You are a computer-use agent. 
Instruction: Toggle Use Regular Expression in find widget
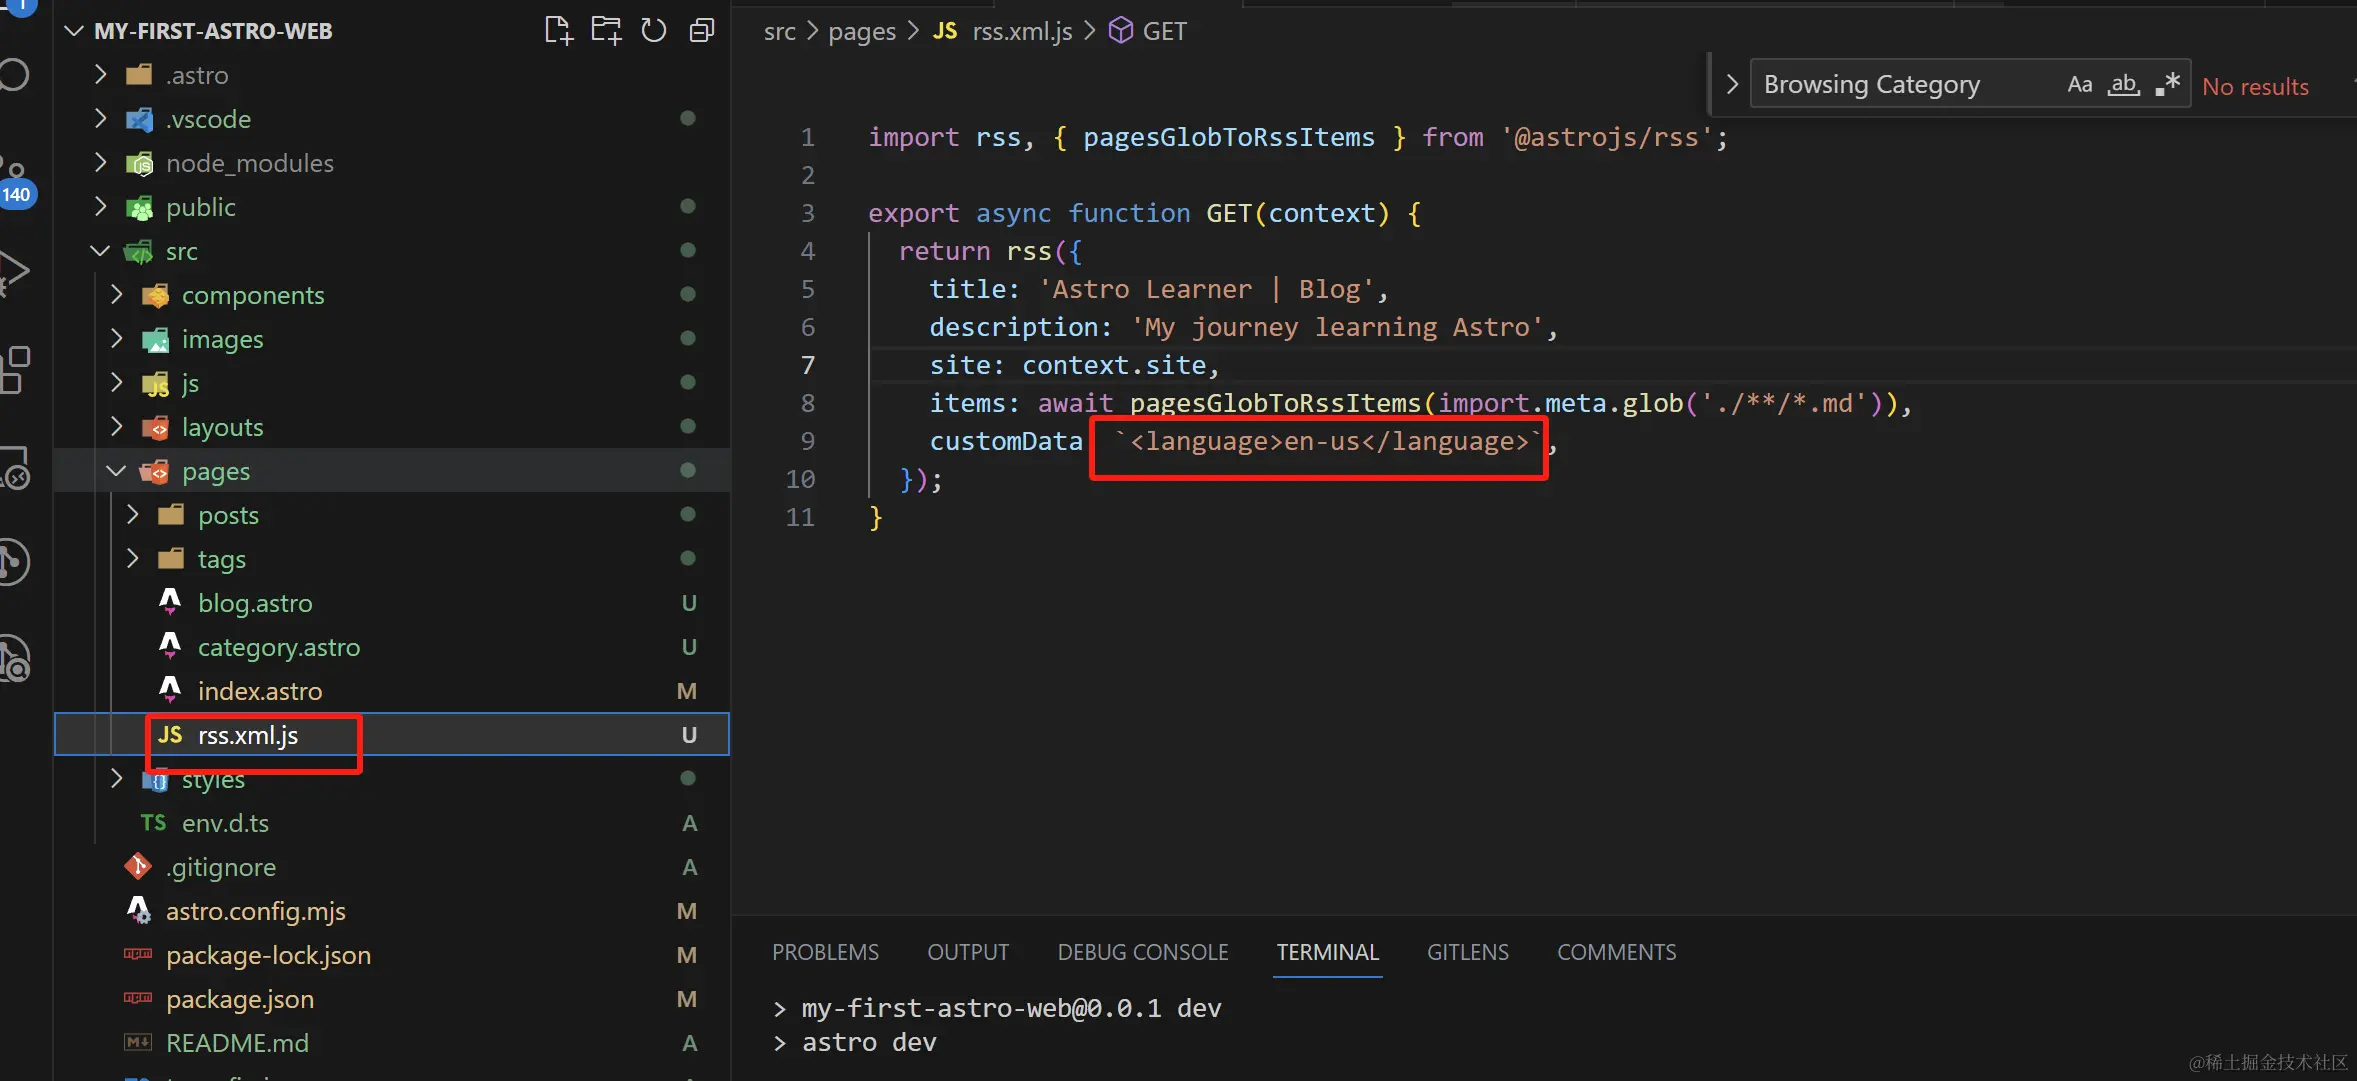tap(2167, 85)
